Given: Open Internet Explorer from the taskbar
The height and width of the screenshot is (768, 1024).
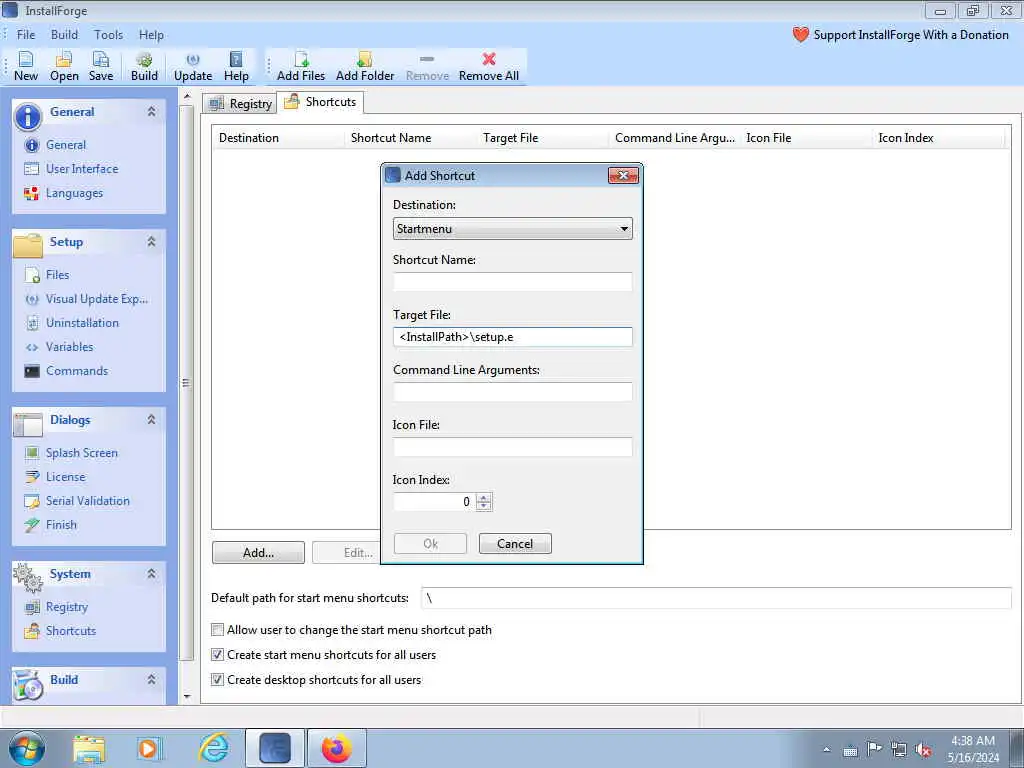Looking at the screenshot, I should pyautogui.click(x=214, y=748).
